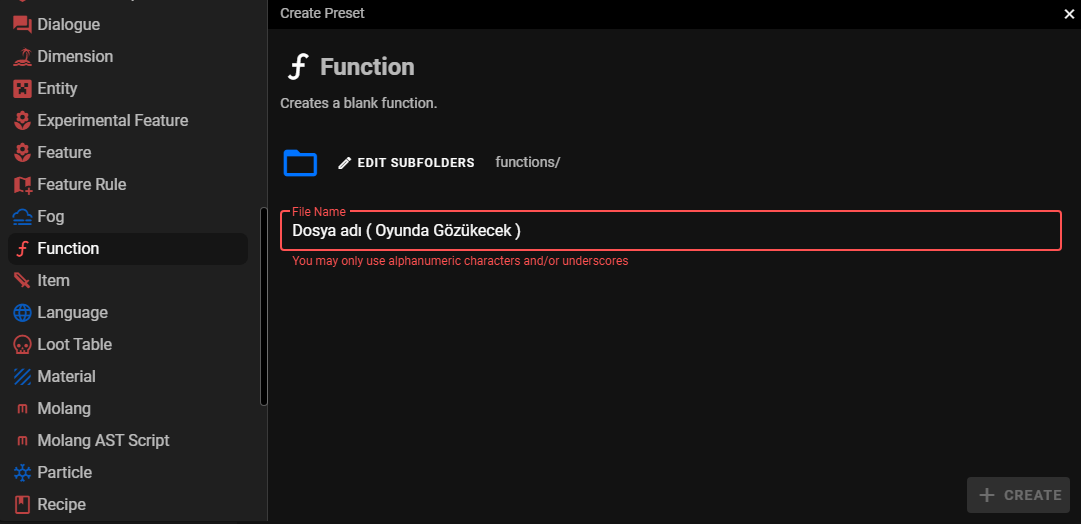Screen dimensions: 1081x524
Task: Click the blue subfolder folder icon
Action: (x=300, y=162)
